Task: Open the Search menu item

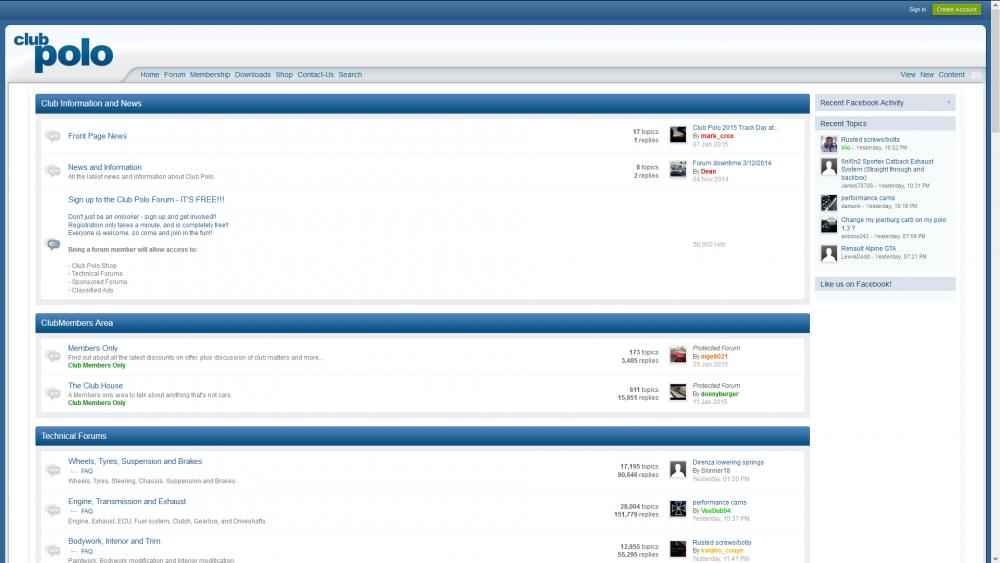Action: [x=349, y=75]
